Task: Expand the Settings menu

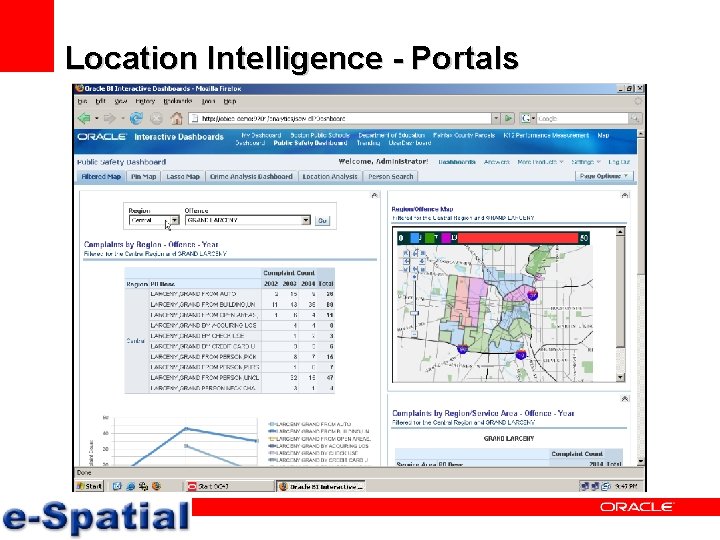Action: tap(585, 162)
